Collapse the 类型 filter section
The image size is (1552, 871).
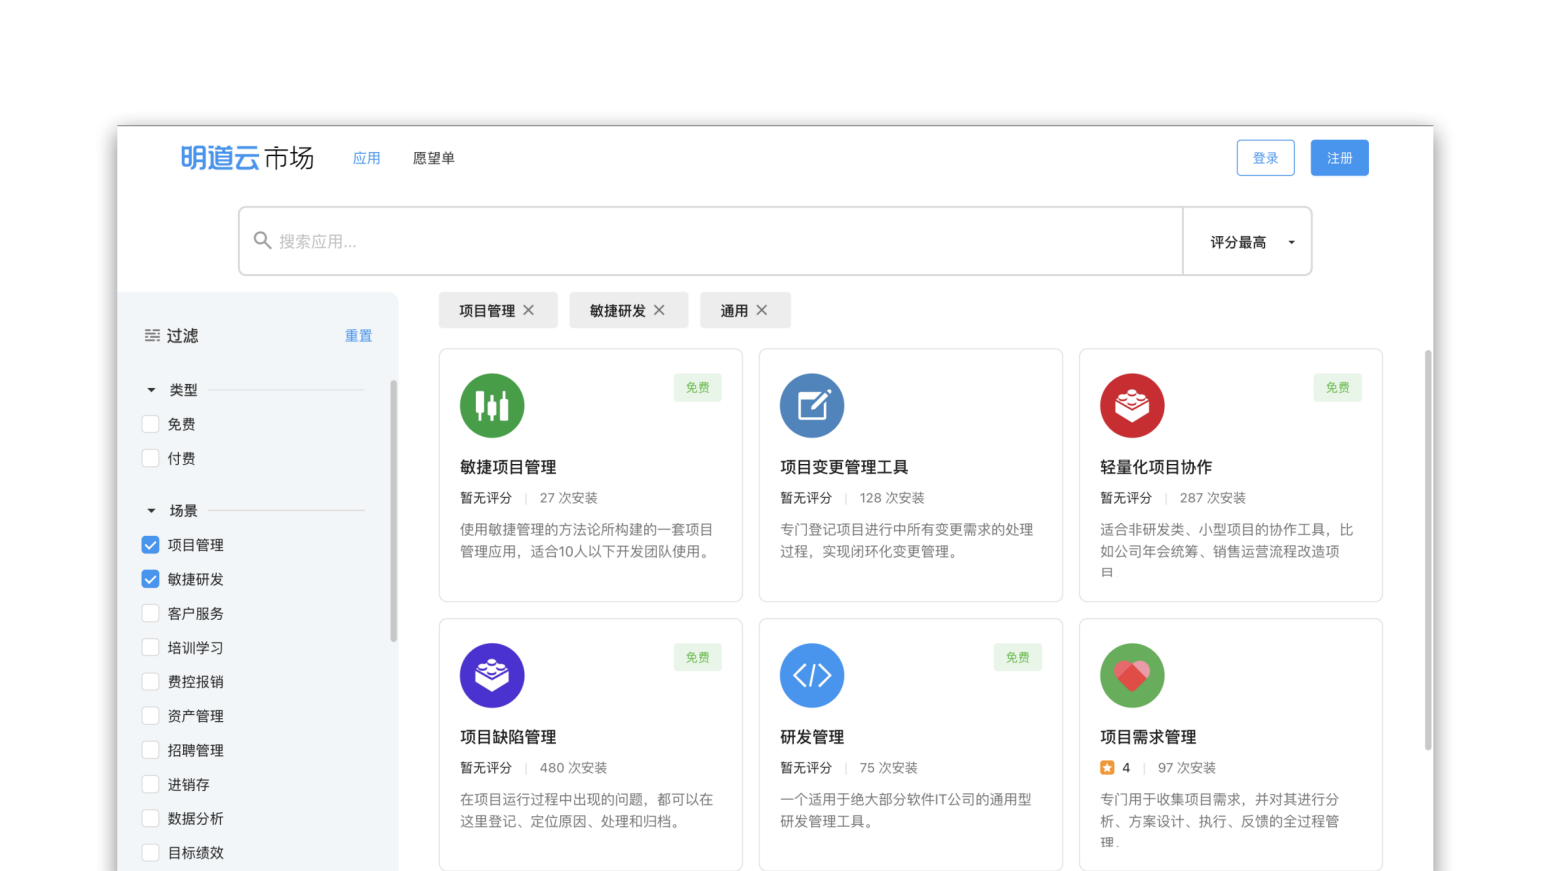(151, 390)
